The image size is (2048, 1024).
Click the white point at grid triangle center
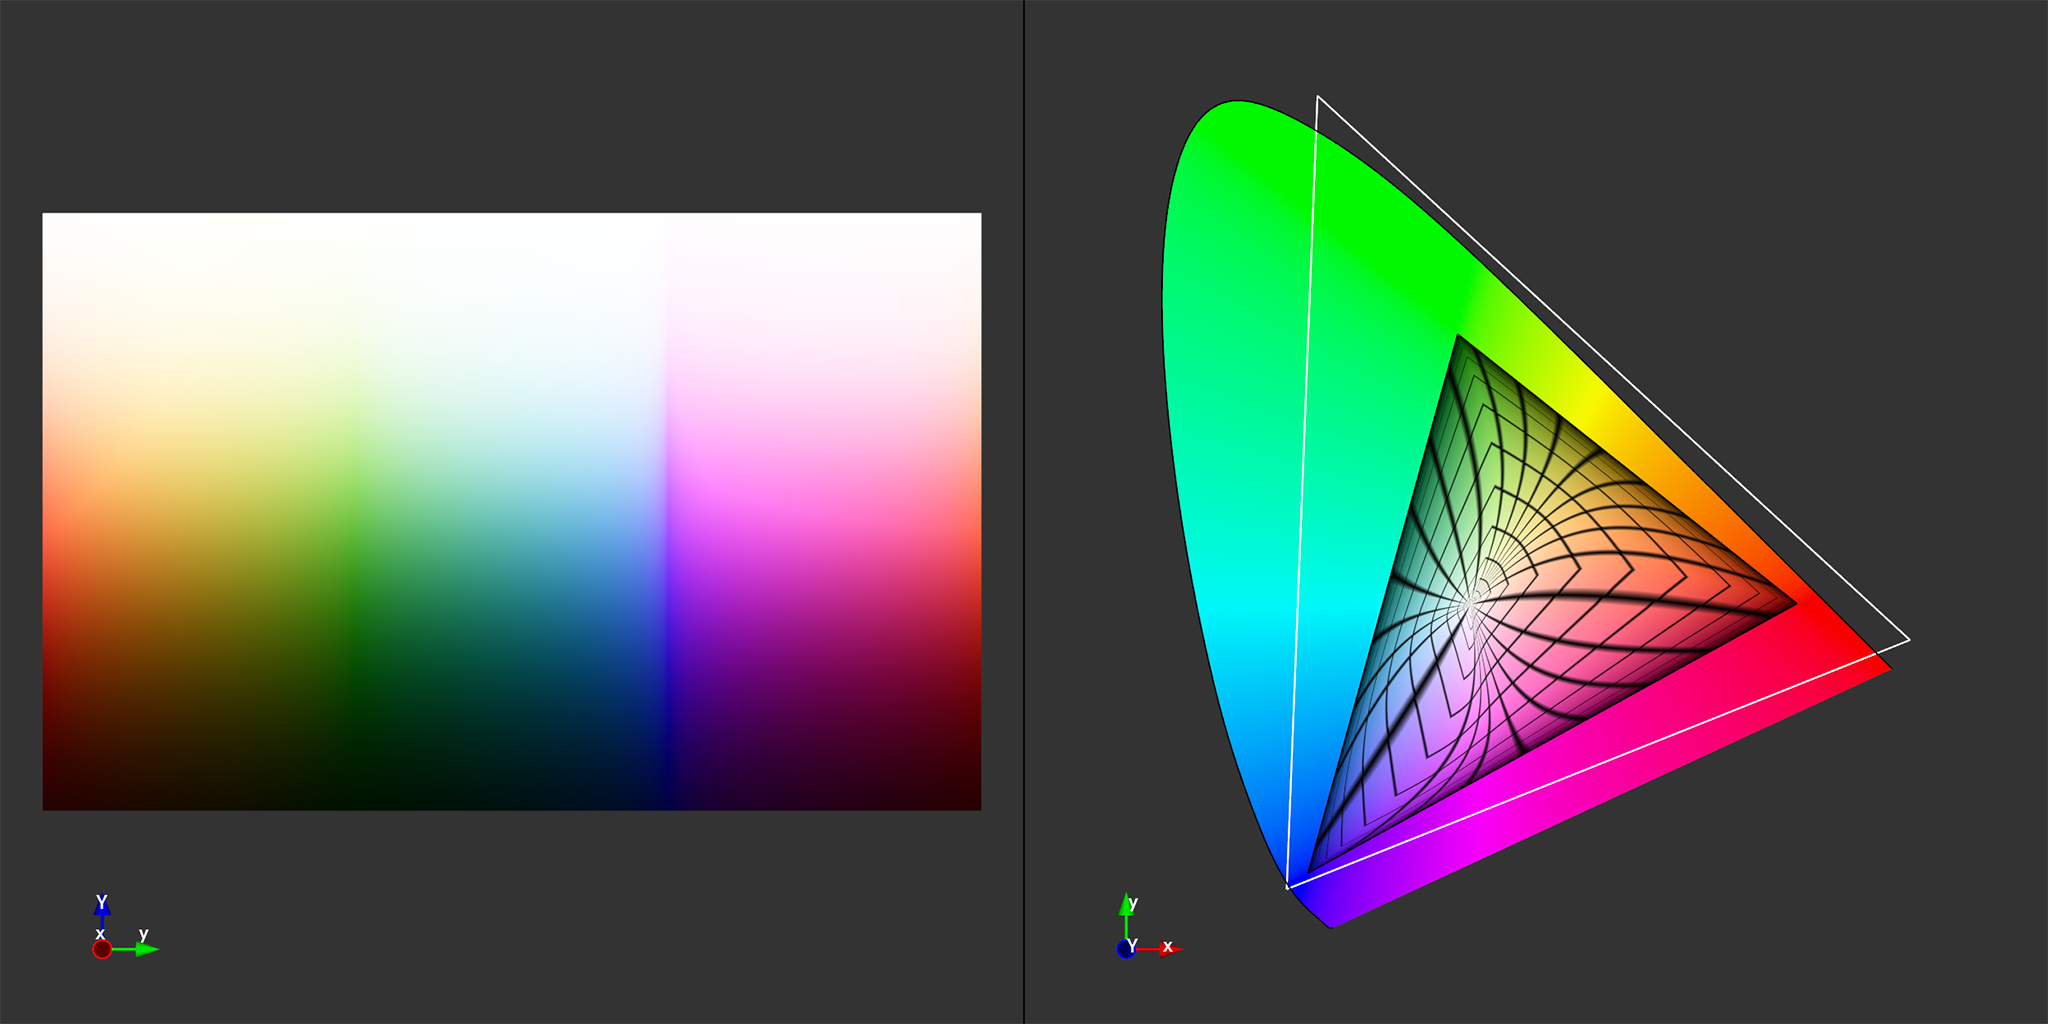[x=1471, y=602]
